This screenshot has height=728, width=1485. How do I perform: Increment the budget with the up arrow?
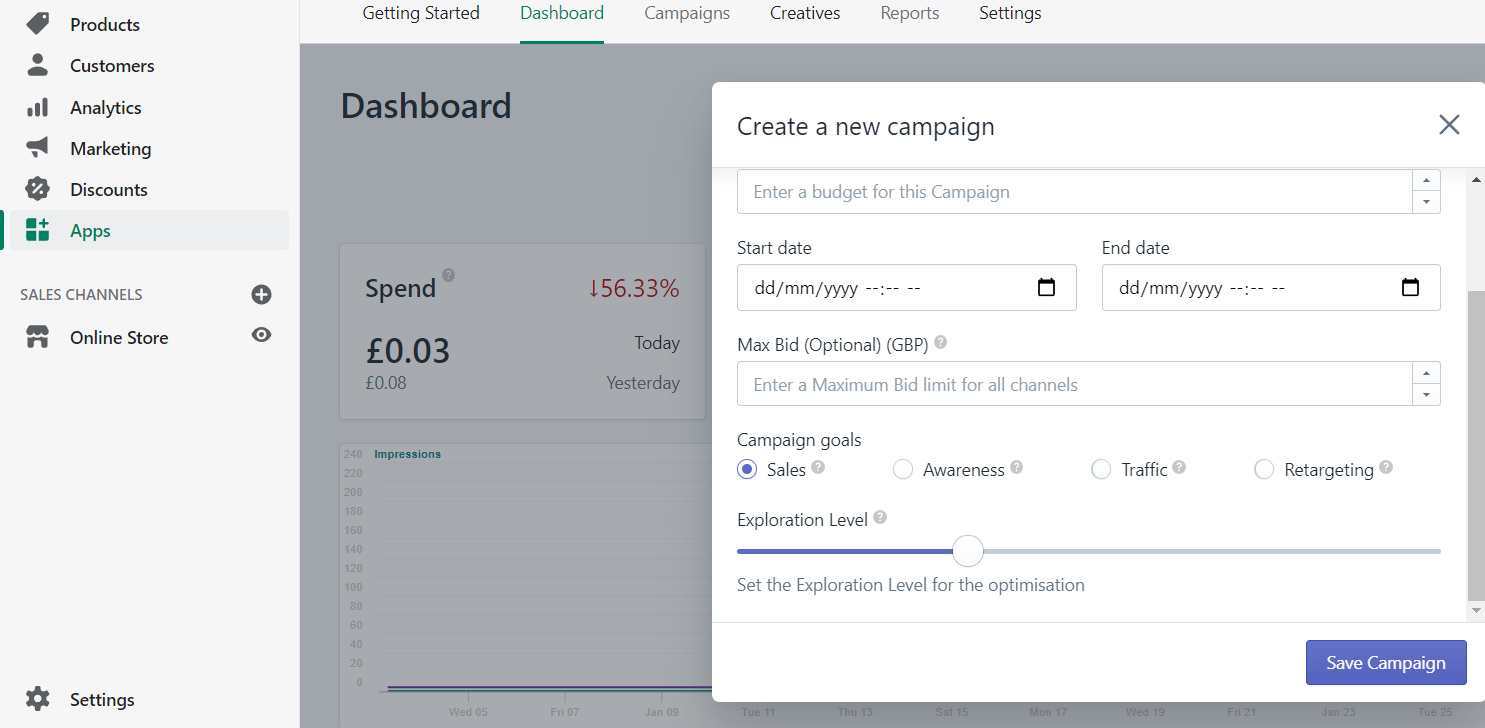[x=1426, y=181]
